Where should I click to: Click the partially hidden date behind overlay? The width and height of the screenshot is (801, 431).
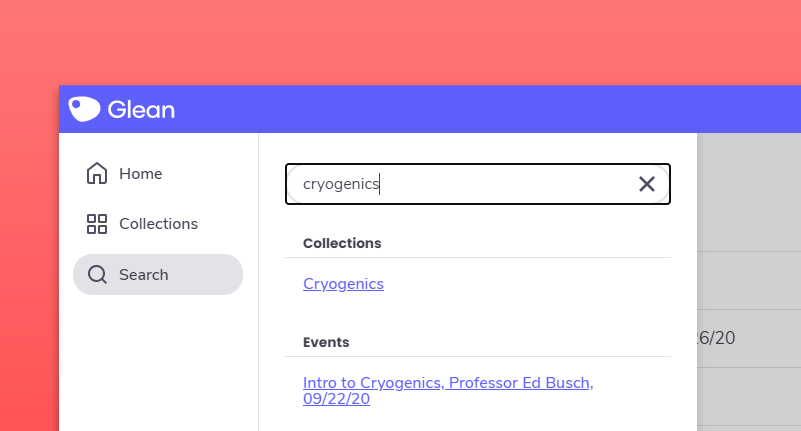pos(718,338)
